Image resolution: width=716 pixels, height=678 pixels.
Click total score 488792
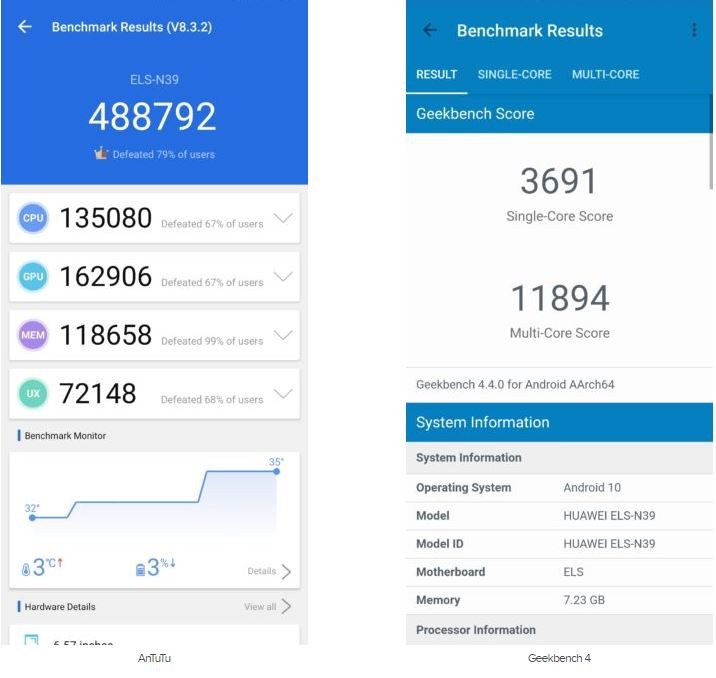(x=152, y=116)
